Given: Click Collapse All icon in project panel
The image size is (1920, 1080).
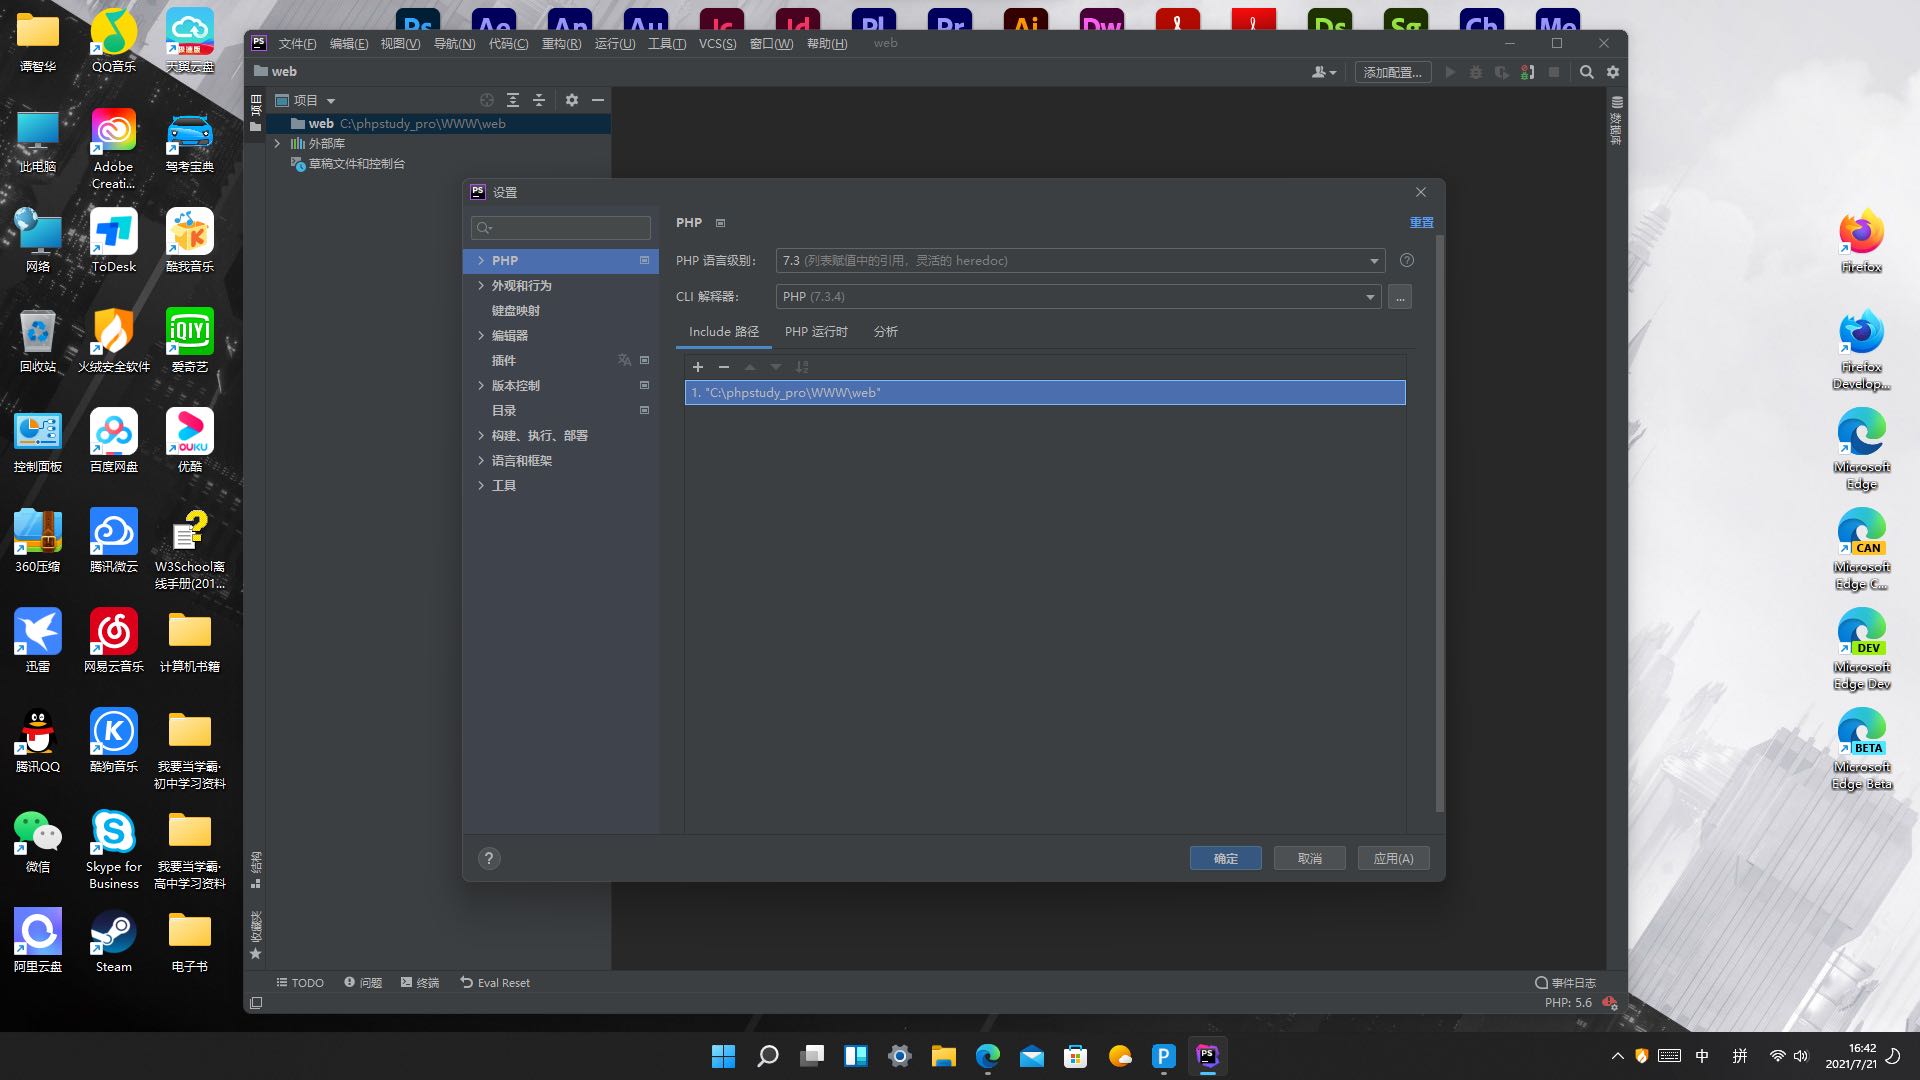Looking at the screenshot, I should [x=539, y=100].
